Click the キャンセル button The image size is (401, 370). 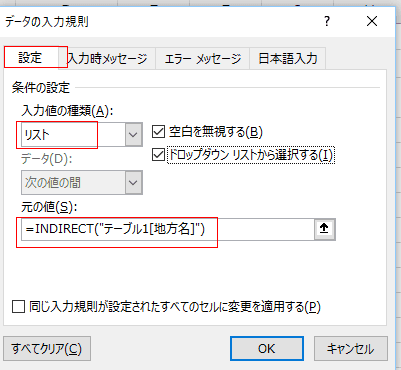pyautogui.click(x=351, y=349)
